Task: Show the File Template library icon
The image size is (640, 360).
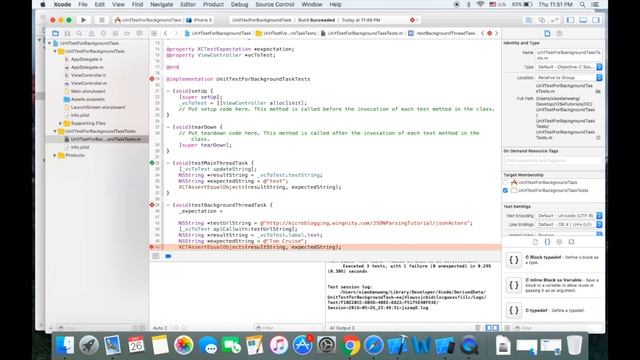Action: pos(535,242)
